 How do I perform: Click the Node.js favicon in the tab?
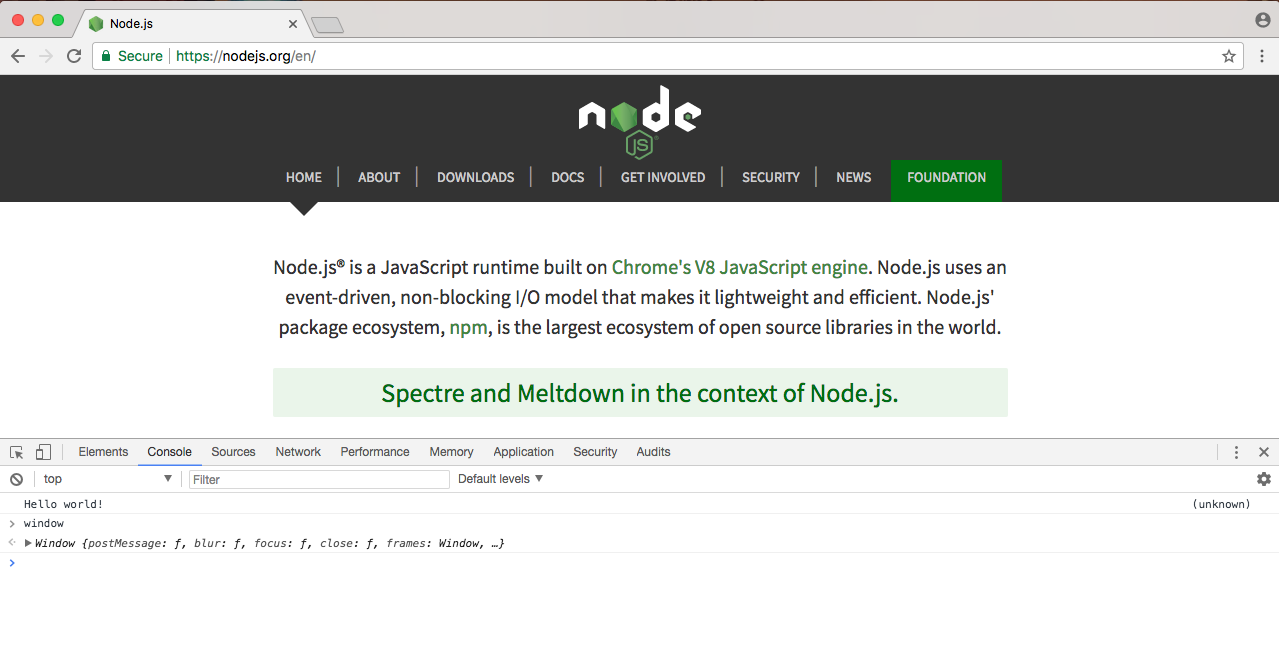96,23
